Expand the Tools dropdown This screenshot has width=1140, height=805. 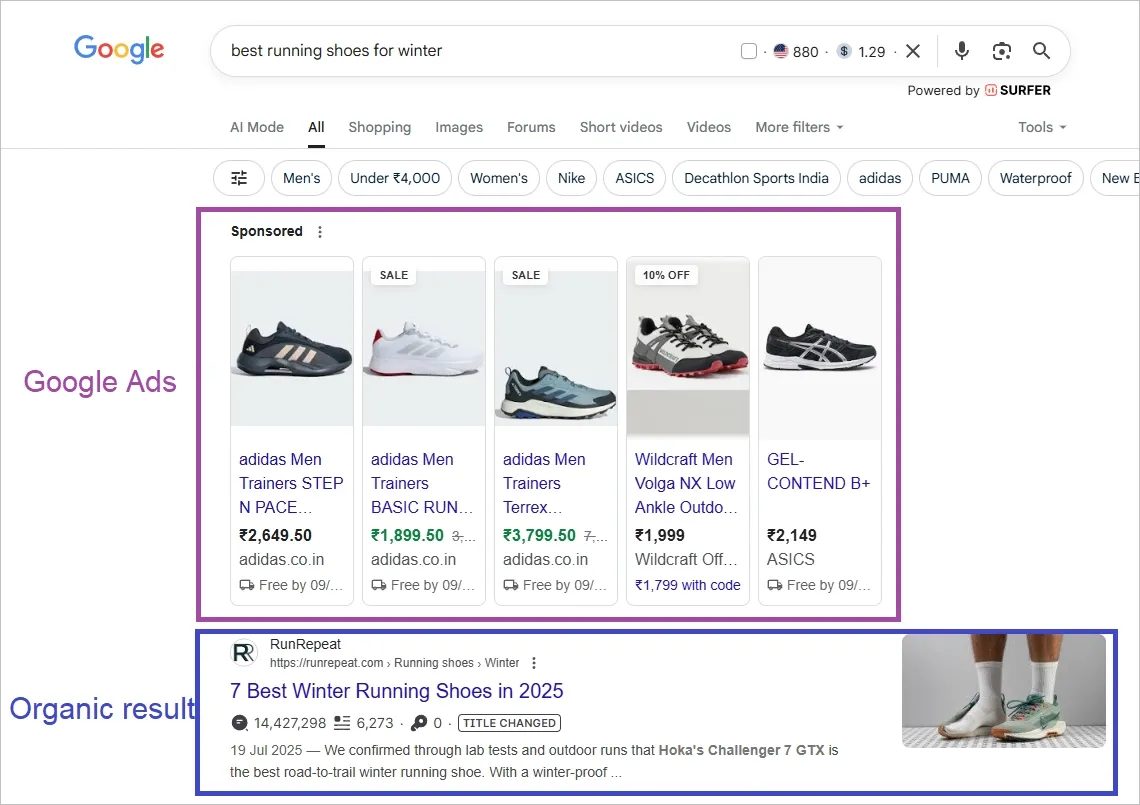click(1042, 127)
